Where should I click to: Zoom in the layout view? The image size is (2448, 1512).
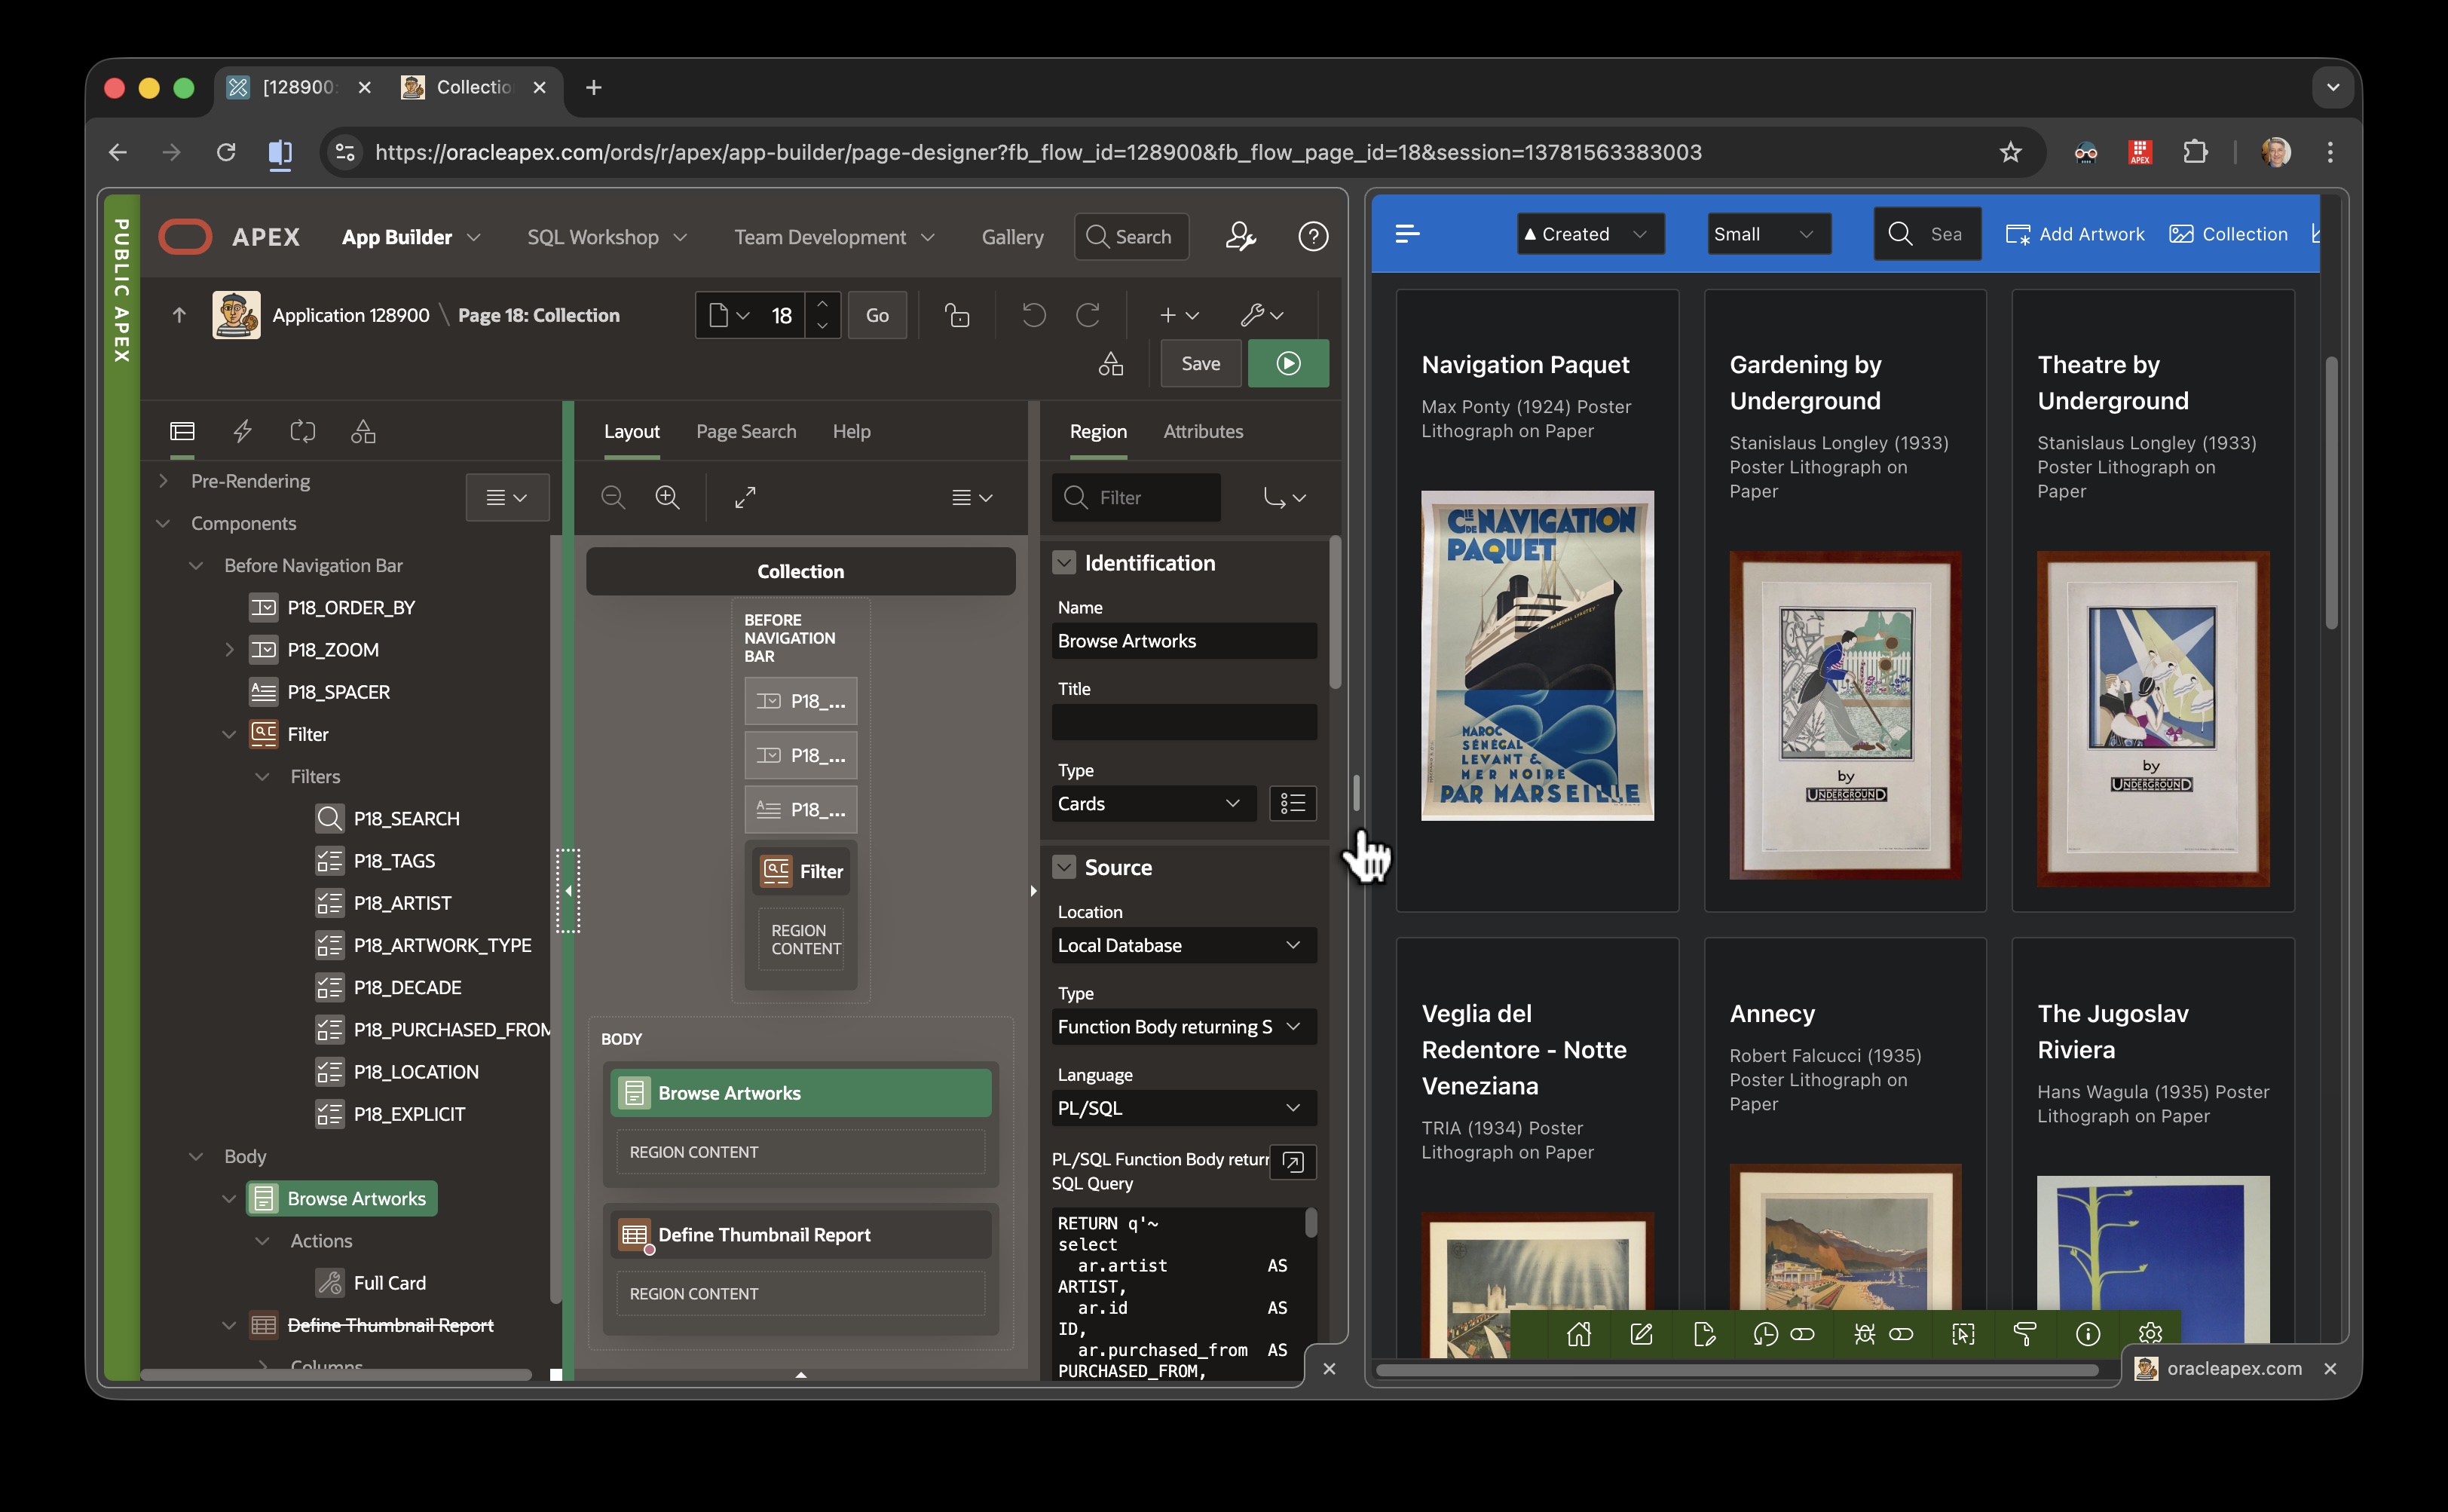coord(667,497)
